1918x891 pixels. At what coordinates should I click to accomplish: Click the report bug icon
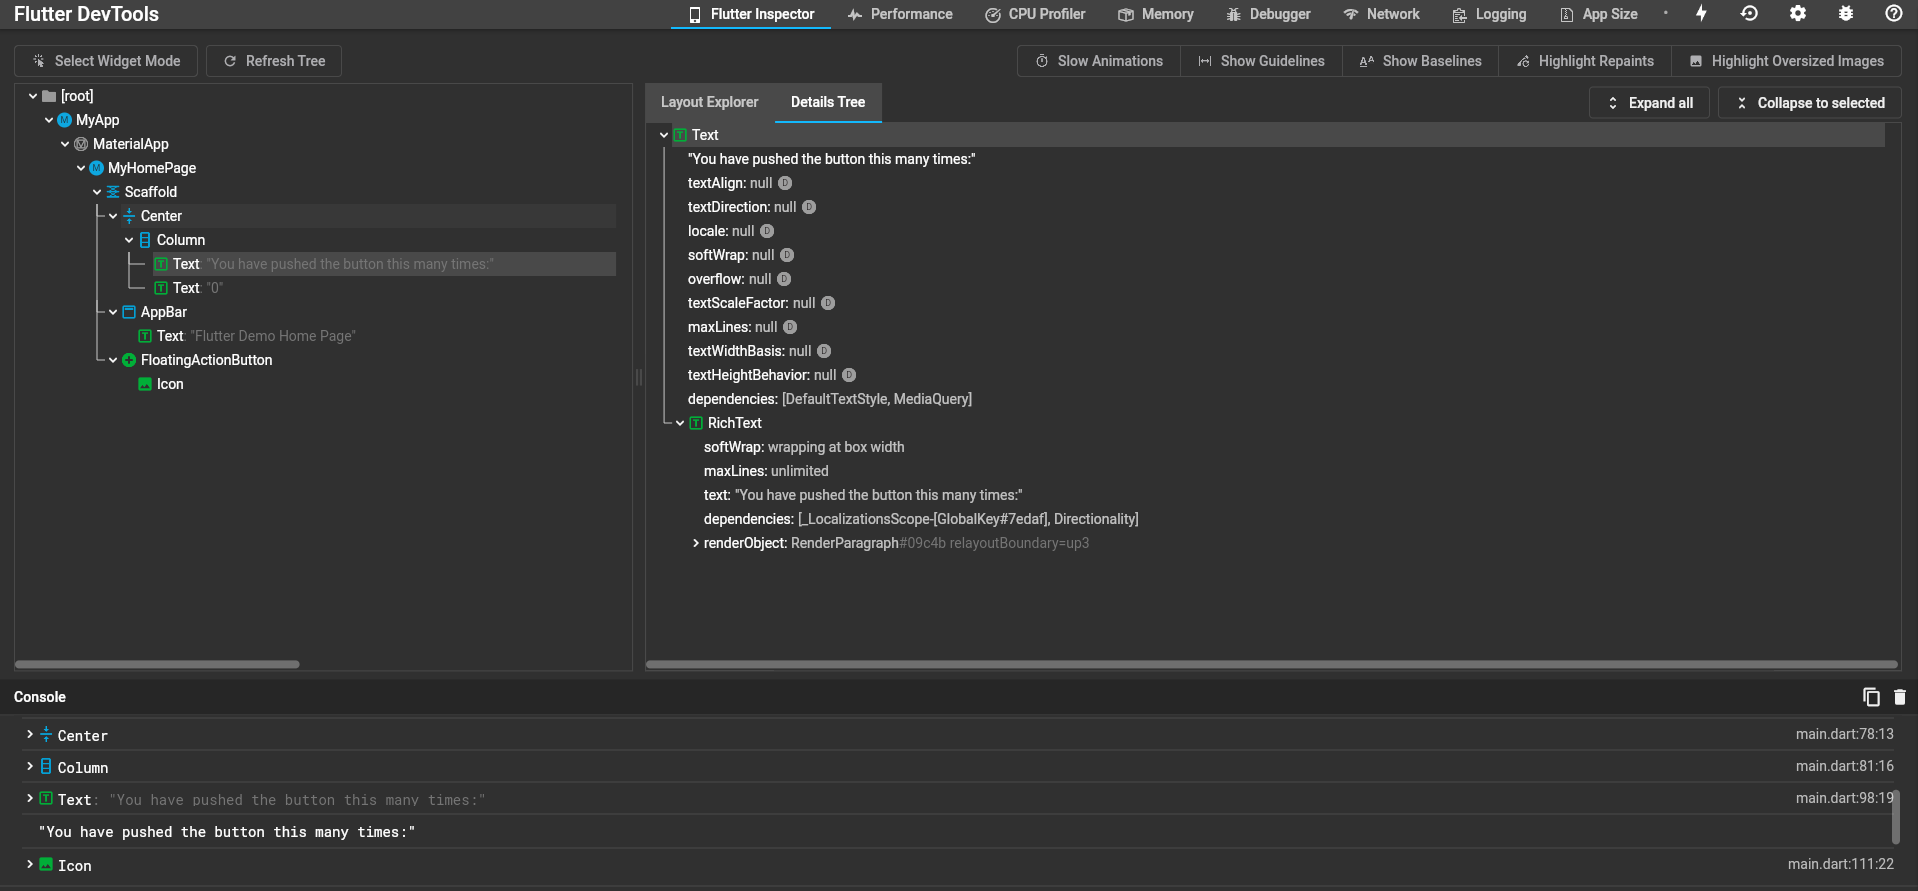click(x=1846, y=14)
